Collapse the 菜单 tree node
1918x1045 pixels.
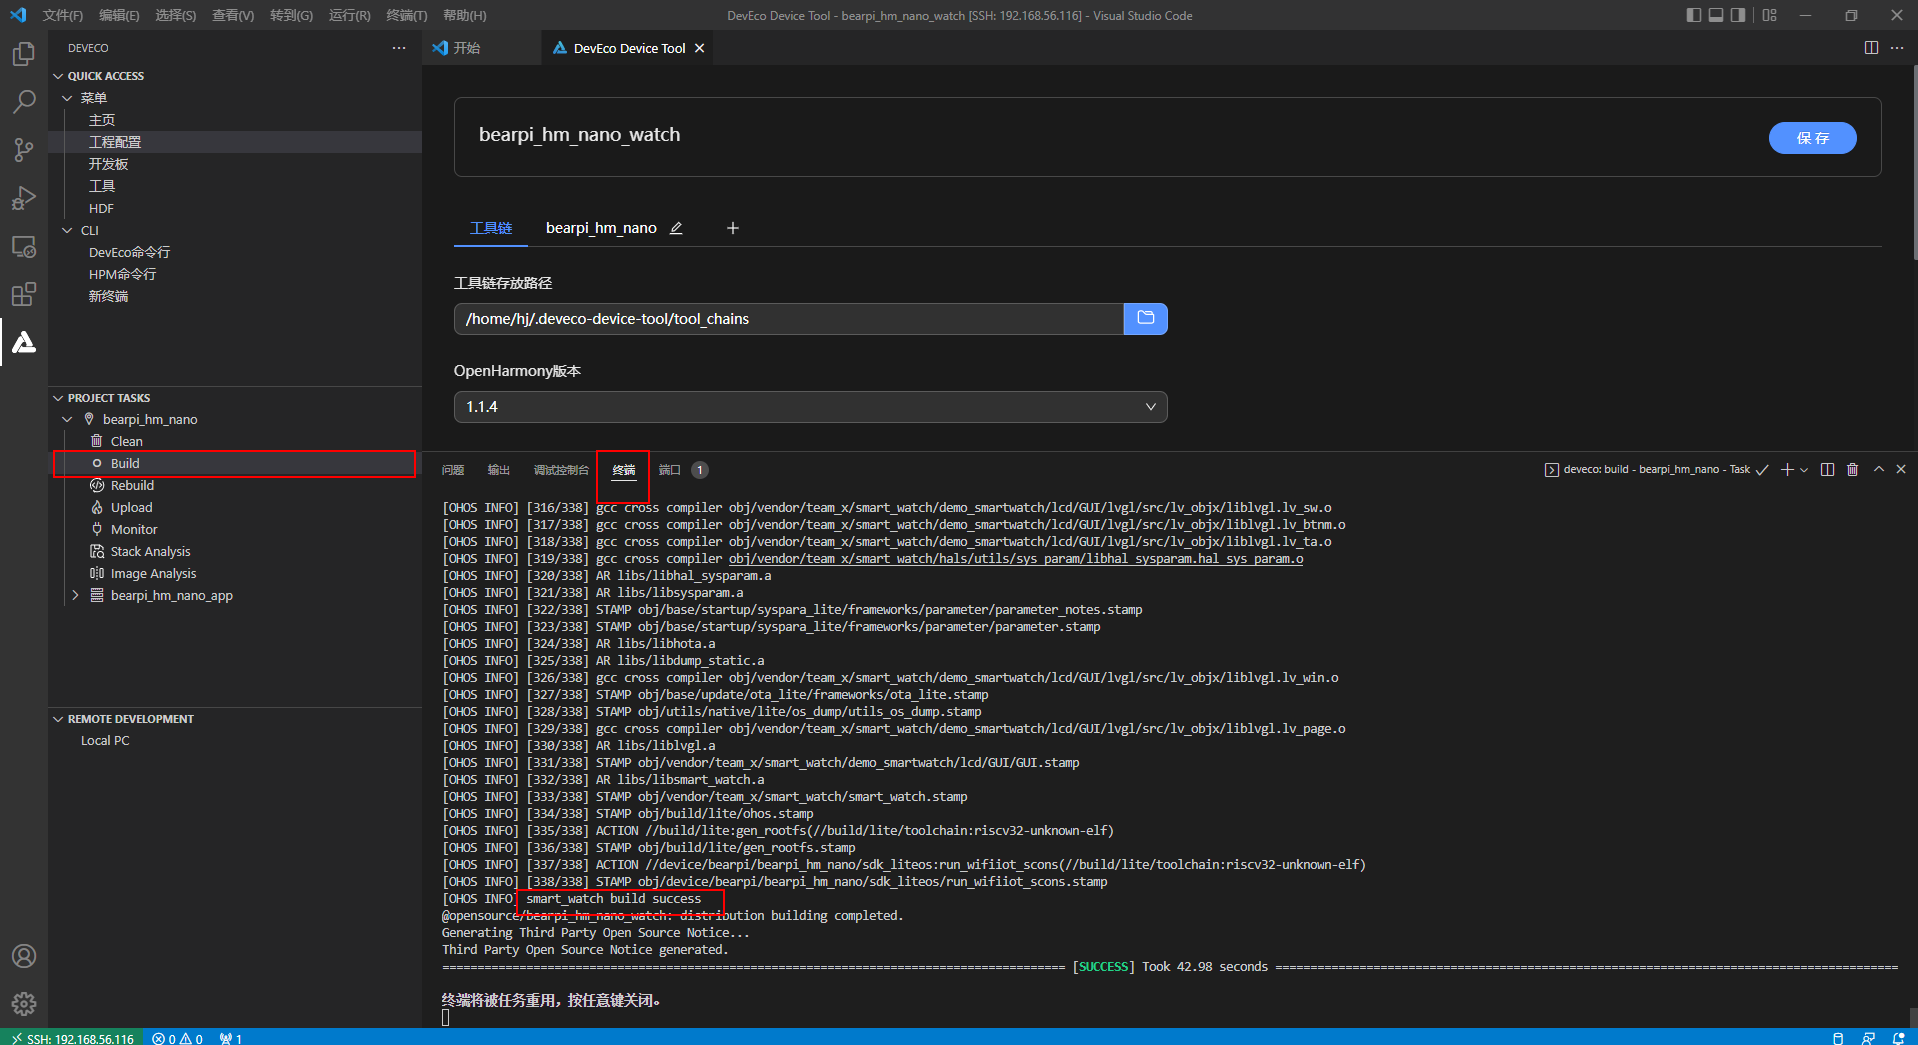coord(67,98)
